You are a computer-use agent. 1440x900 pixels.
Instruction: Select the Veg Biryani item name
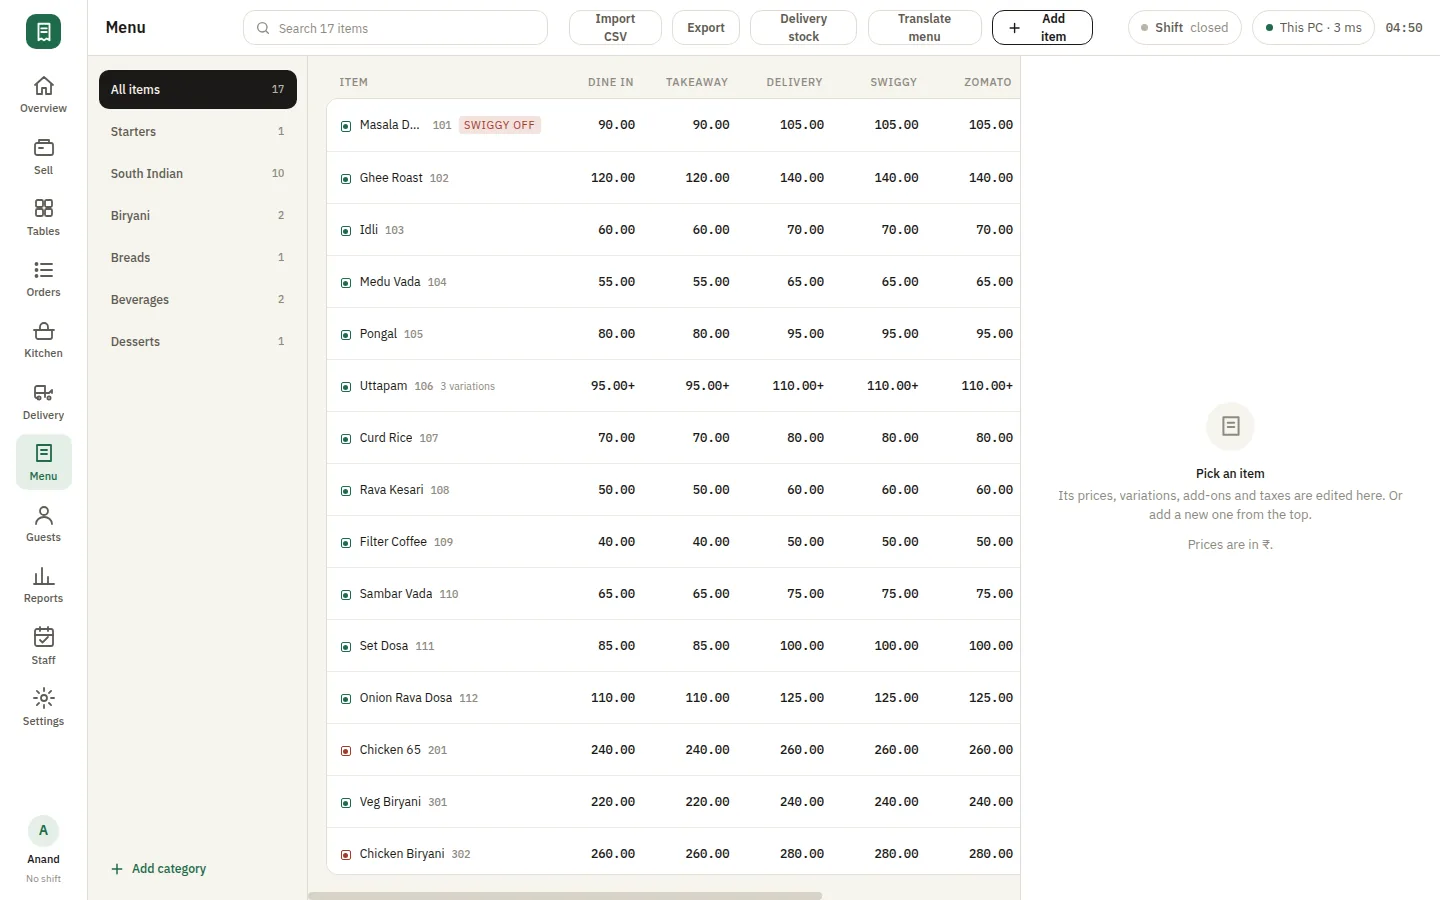click(x=390, y=802)
